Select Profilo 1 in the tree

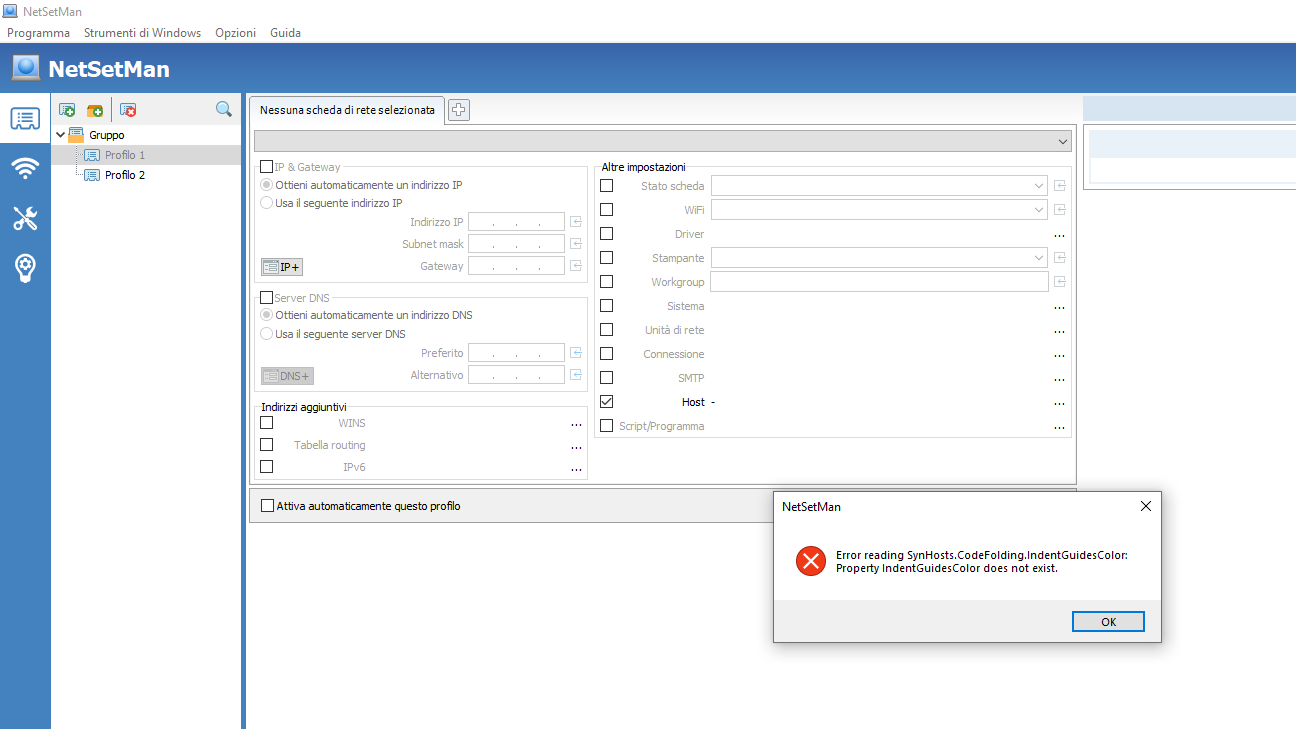point(125,155)
